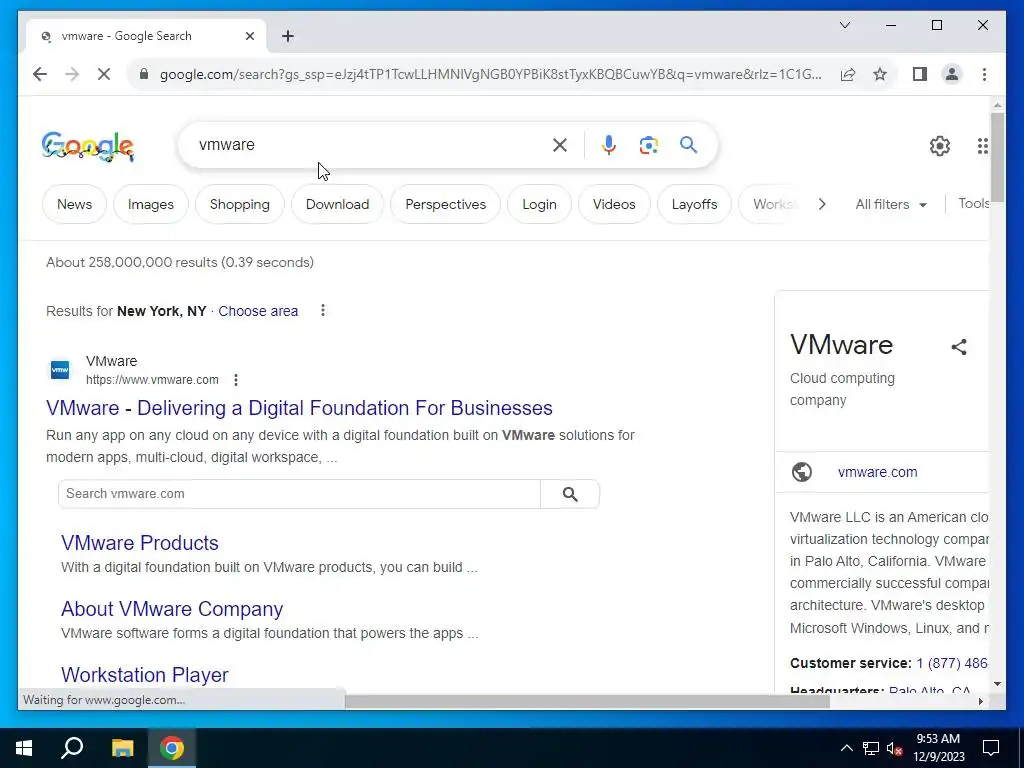
Task: Open a new tab with plus button
Action: click(288, 36)
